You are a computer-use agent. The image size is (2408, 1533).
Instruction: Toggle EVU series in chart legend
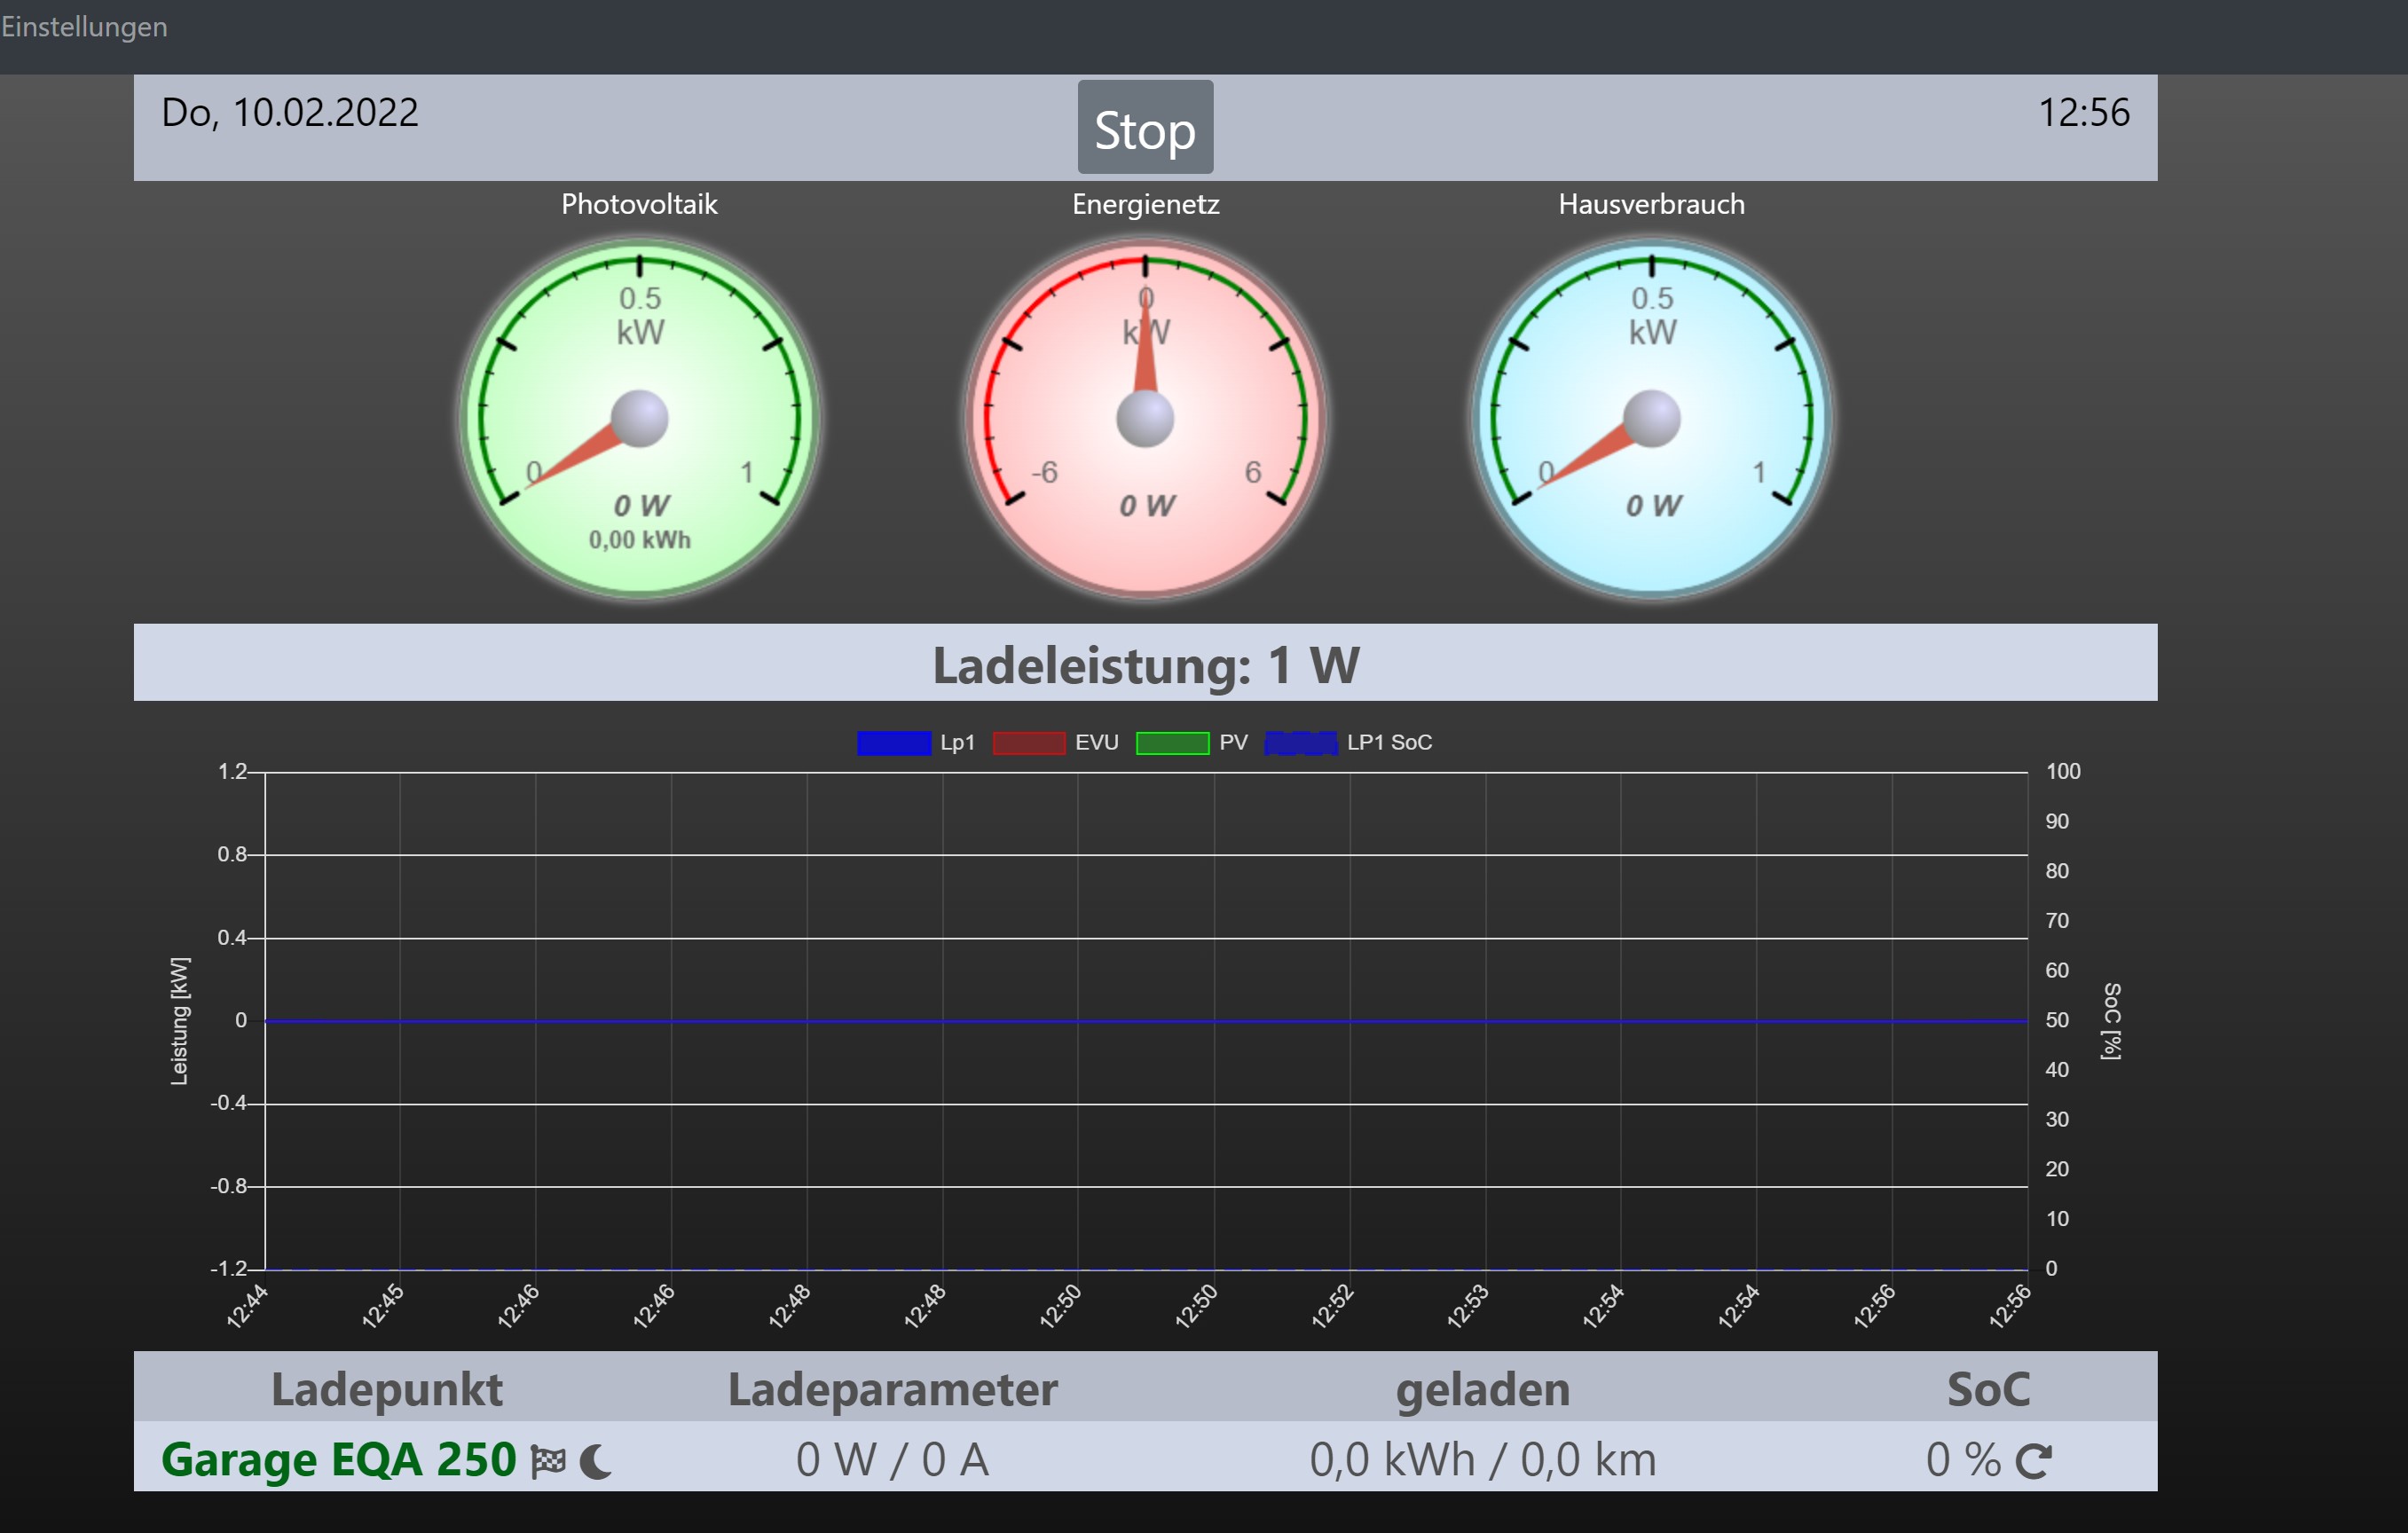click(1029, 743)
